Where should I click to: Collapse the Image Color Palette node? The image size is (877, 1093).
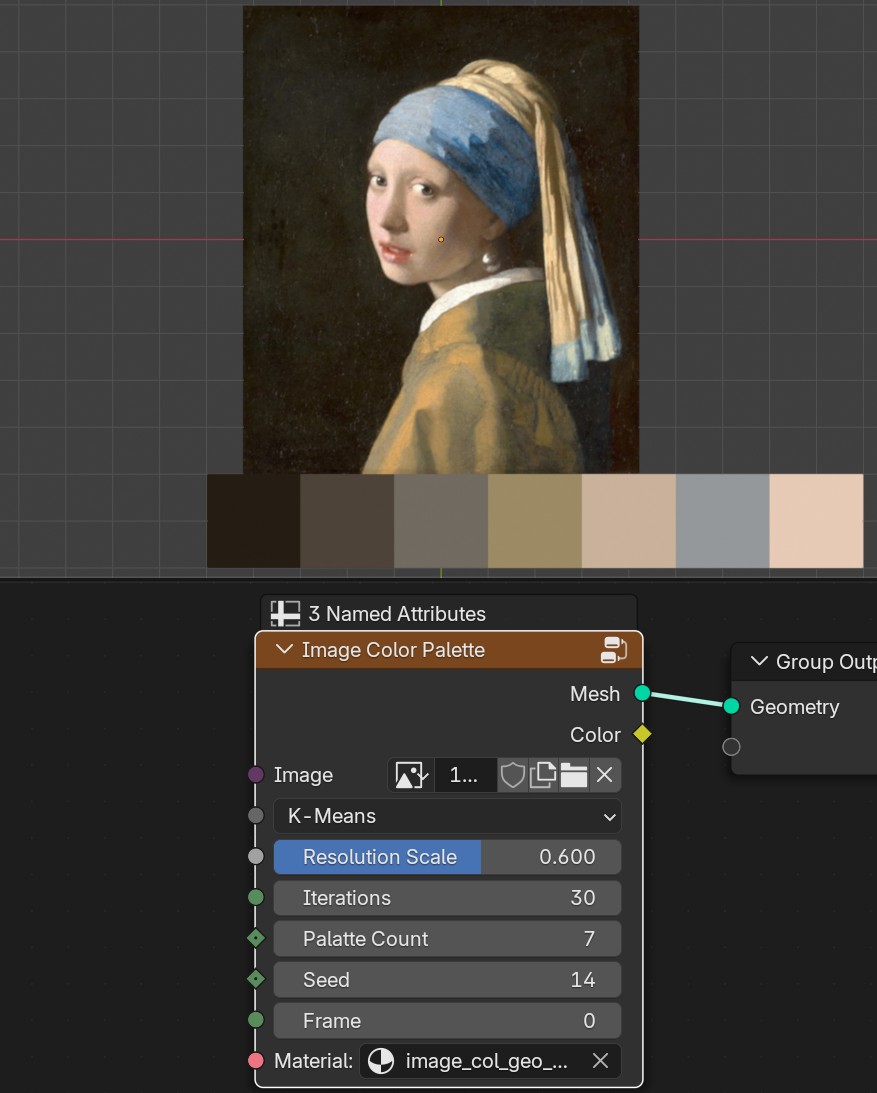click(x=284, y=649)
